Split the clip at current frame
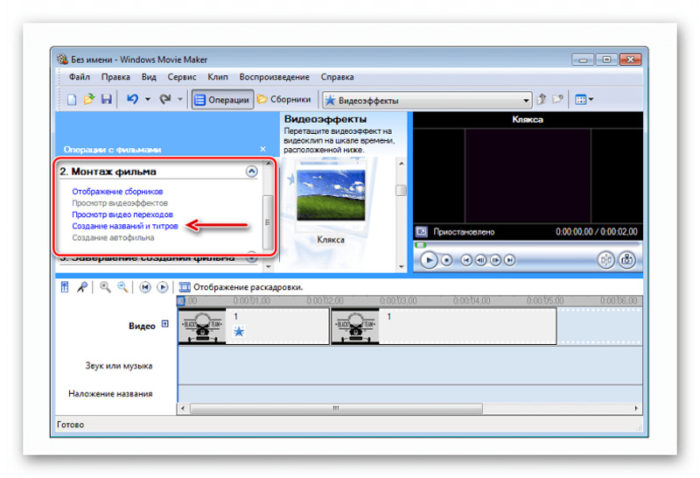 [605, 260]
